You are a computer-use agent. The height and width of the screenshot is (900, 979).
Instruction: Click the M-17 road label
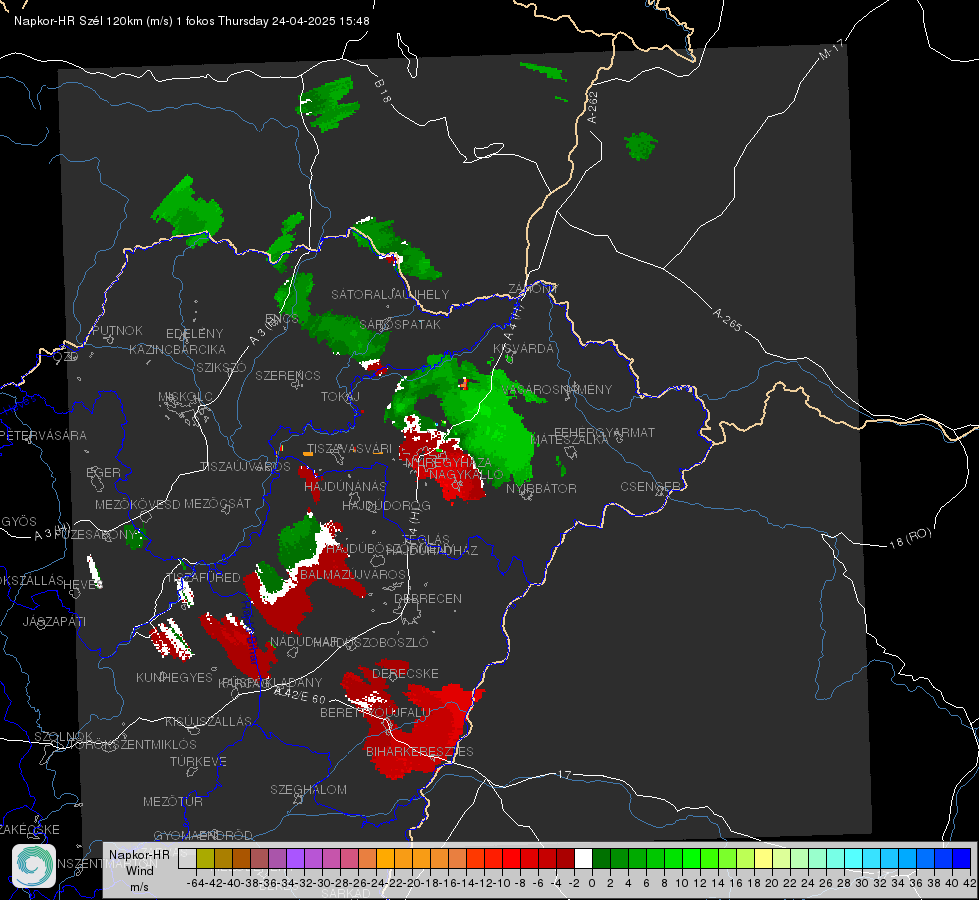[x=831, y=50]
